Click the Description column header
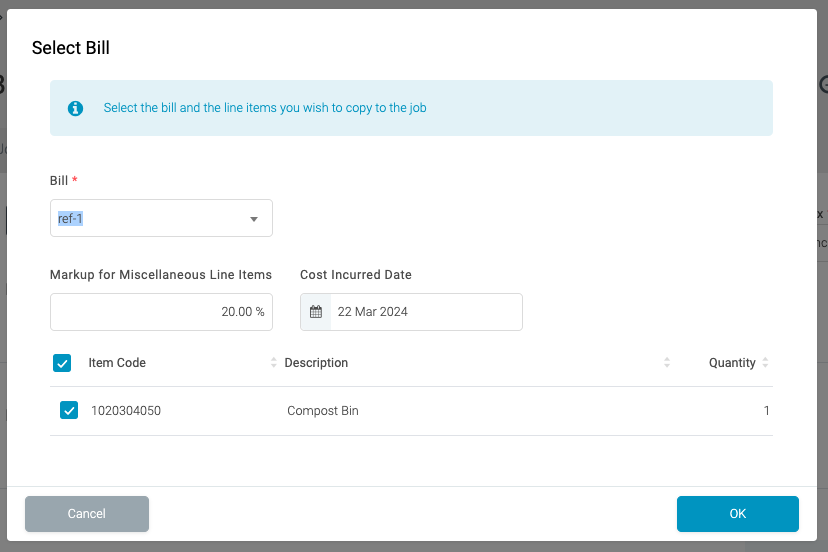Screen dimensions: 828x552 pos(316,363)
